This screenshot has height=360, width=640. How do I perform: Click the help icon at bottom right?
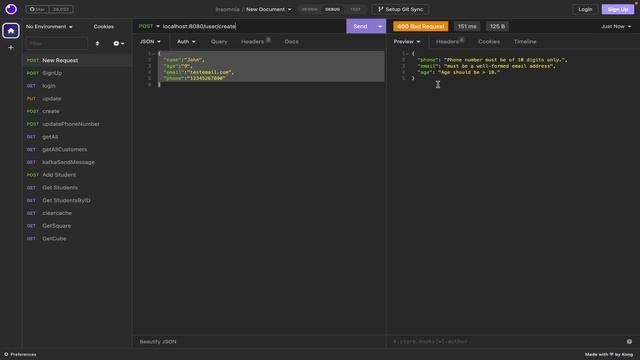pyautogui.click(x=629, y=342)
